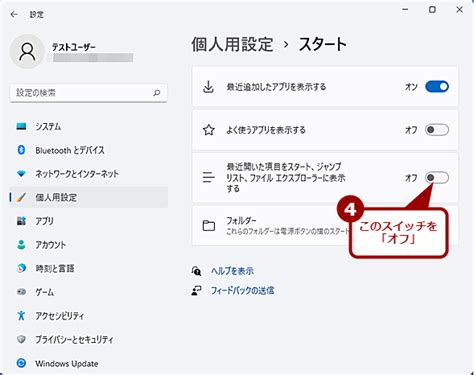Click the star icon for most used apps
474x375 pixels.
coord(209,130)
